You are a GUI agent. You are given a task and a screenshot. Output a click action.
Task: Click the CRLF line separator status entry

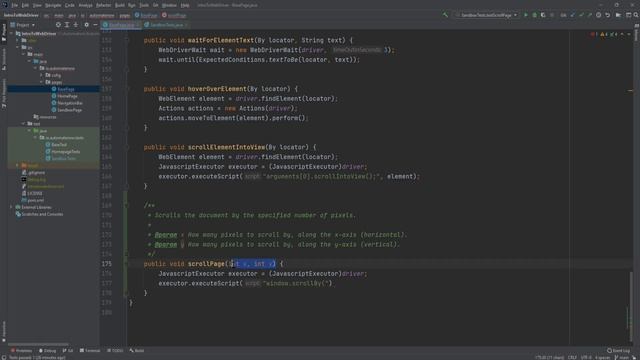[572, 358]
